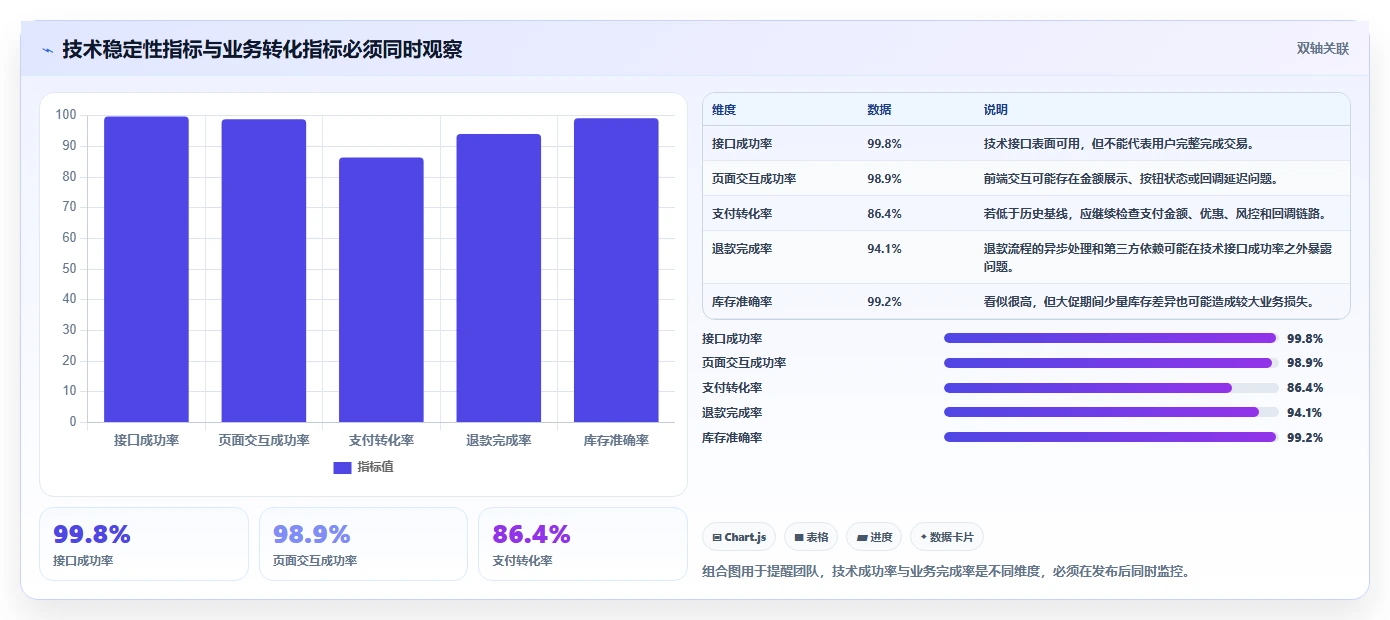
Task: Click the Chart.js chip
Action: coord(739,537)
